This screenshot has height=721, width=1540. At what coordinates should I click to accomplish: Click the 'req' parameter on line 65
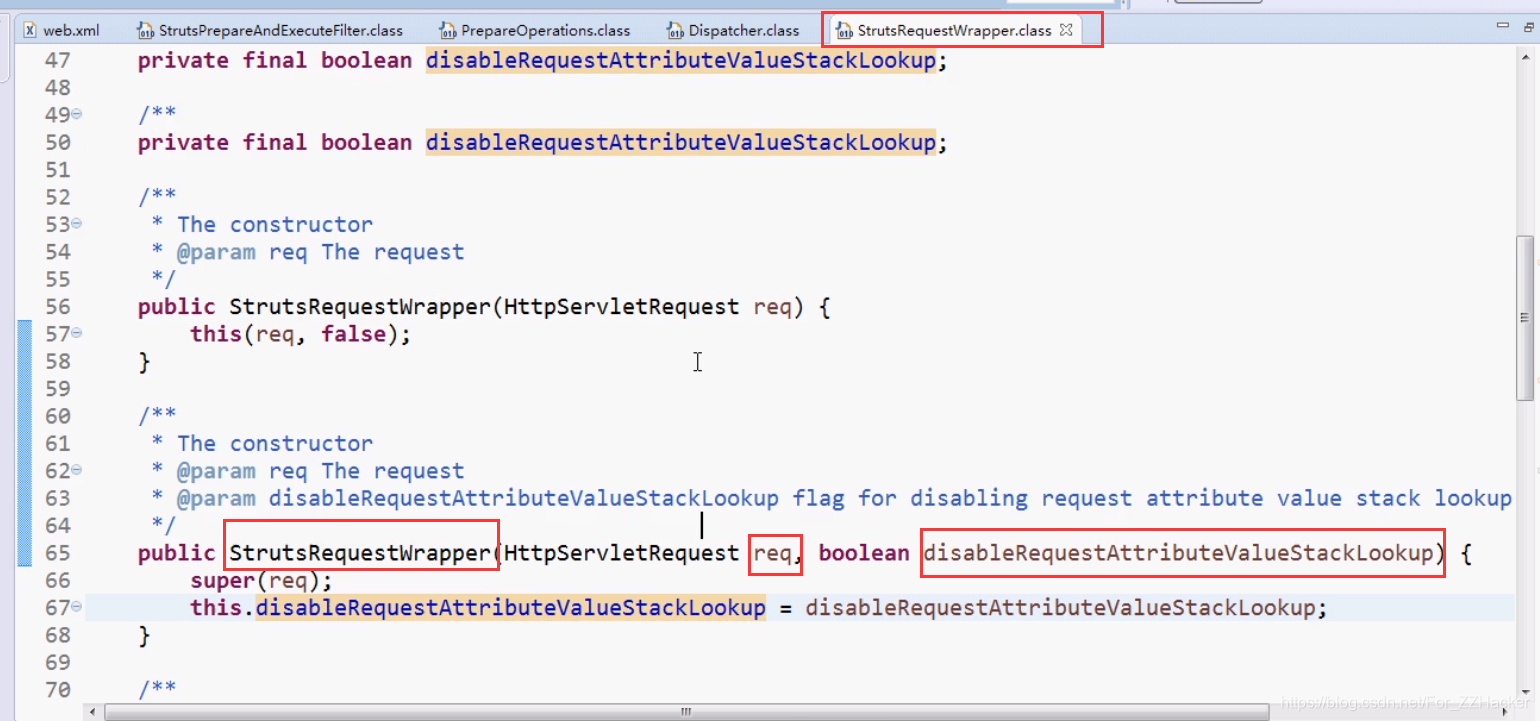point(772,553)
